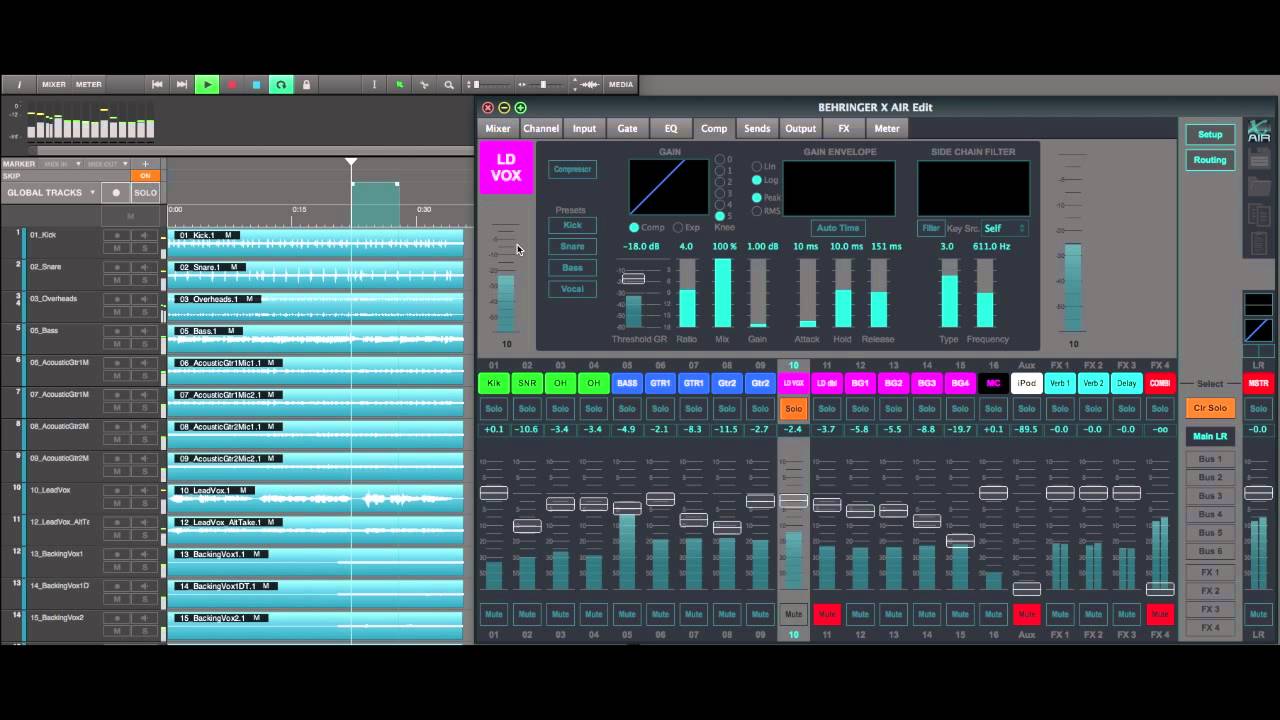
Task: Click the Setup button
Action: click(x=1210, y=134)
